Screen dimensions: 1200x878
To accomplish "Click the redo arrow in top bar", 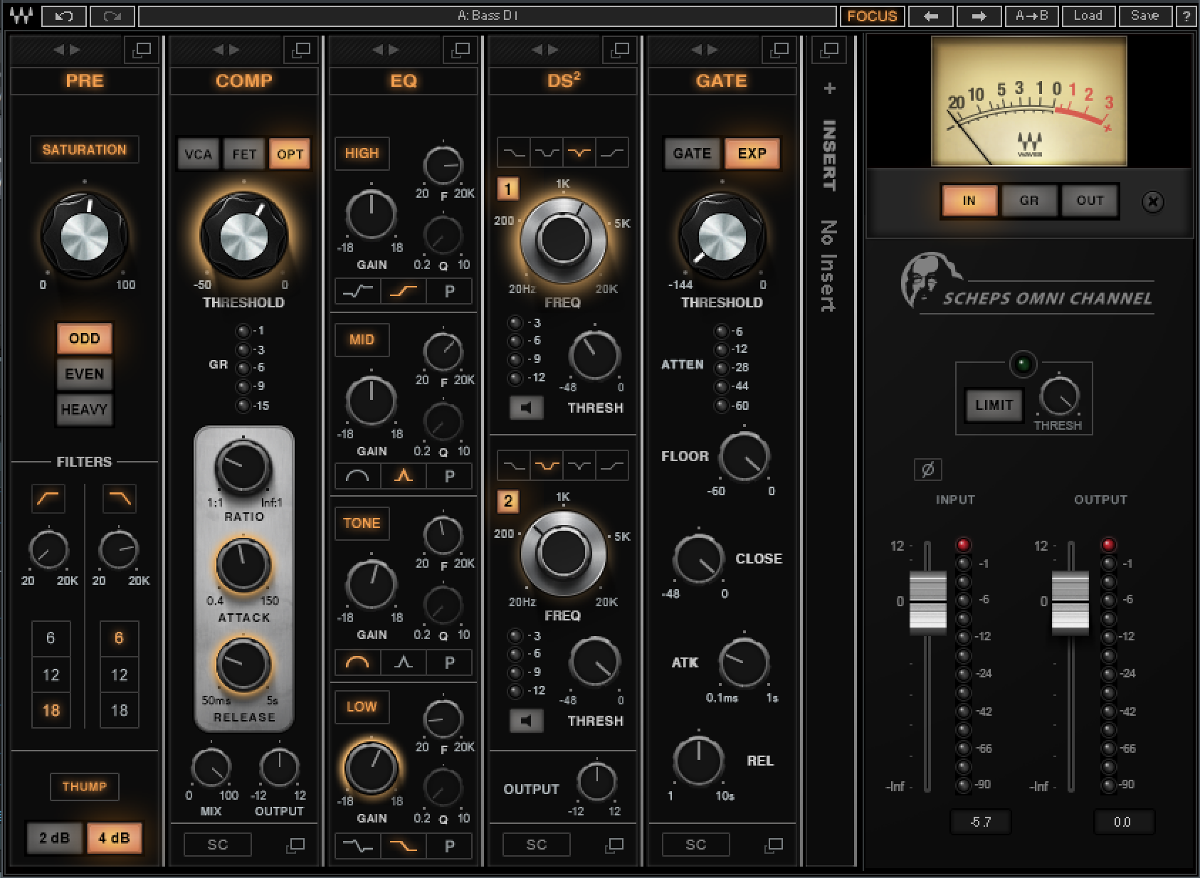I will pyautogui.click(x=112, y=16).
